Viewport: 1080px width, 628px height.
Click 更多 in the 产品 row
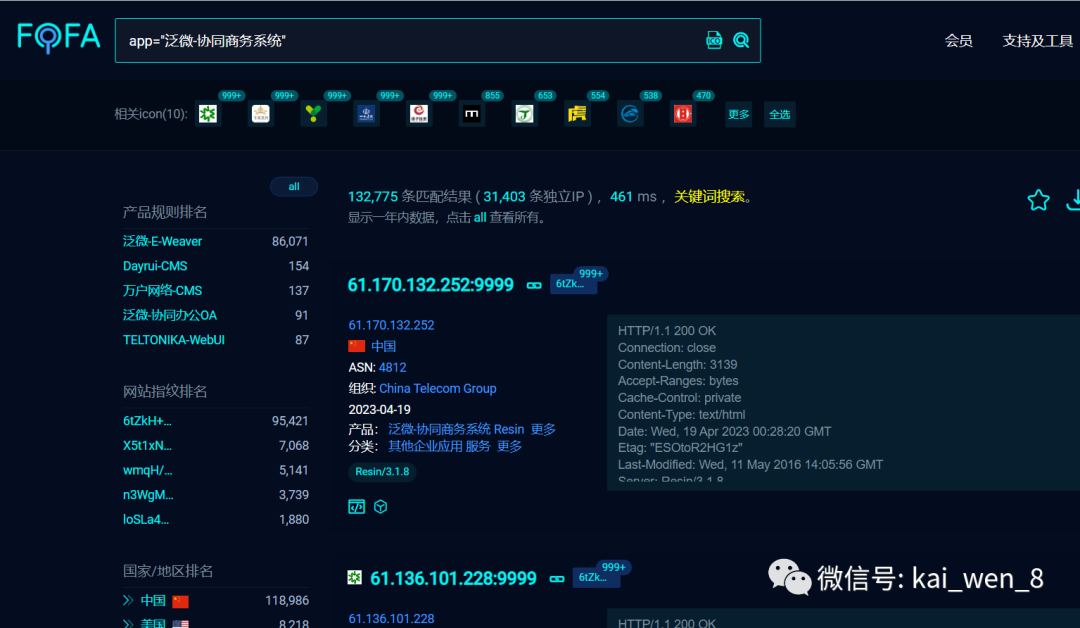point(543,429)
